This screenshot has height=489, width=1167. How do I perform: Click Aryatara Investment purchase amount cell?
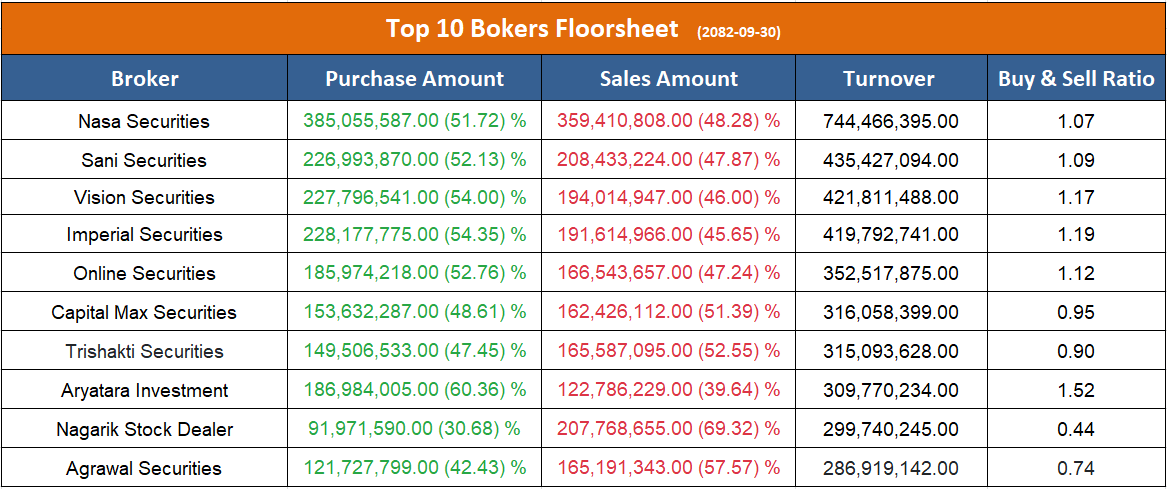point(414,390)
